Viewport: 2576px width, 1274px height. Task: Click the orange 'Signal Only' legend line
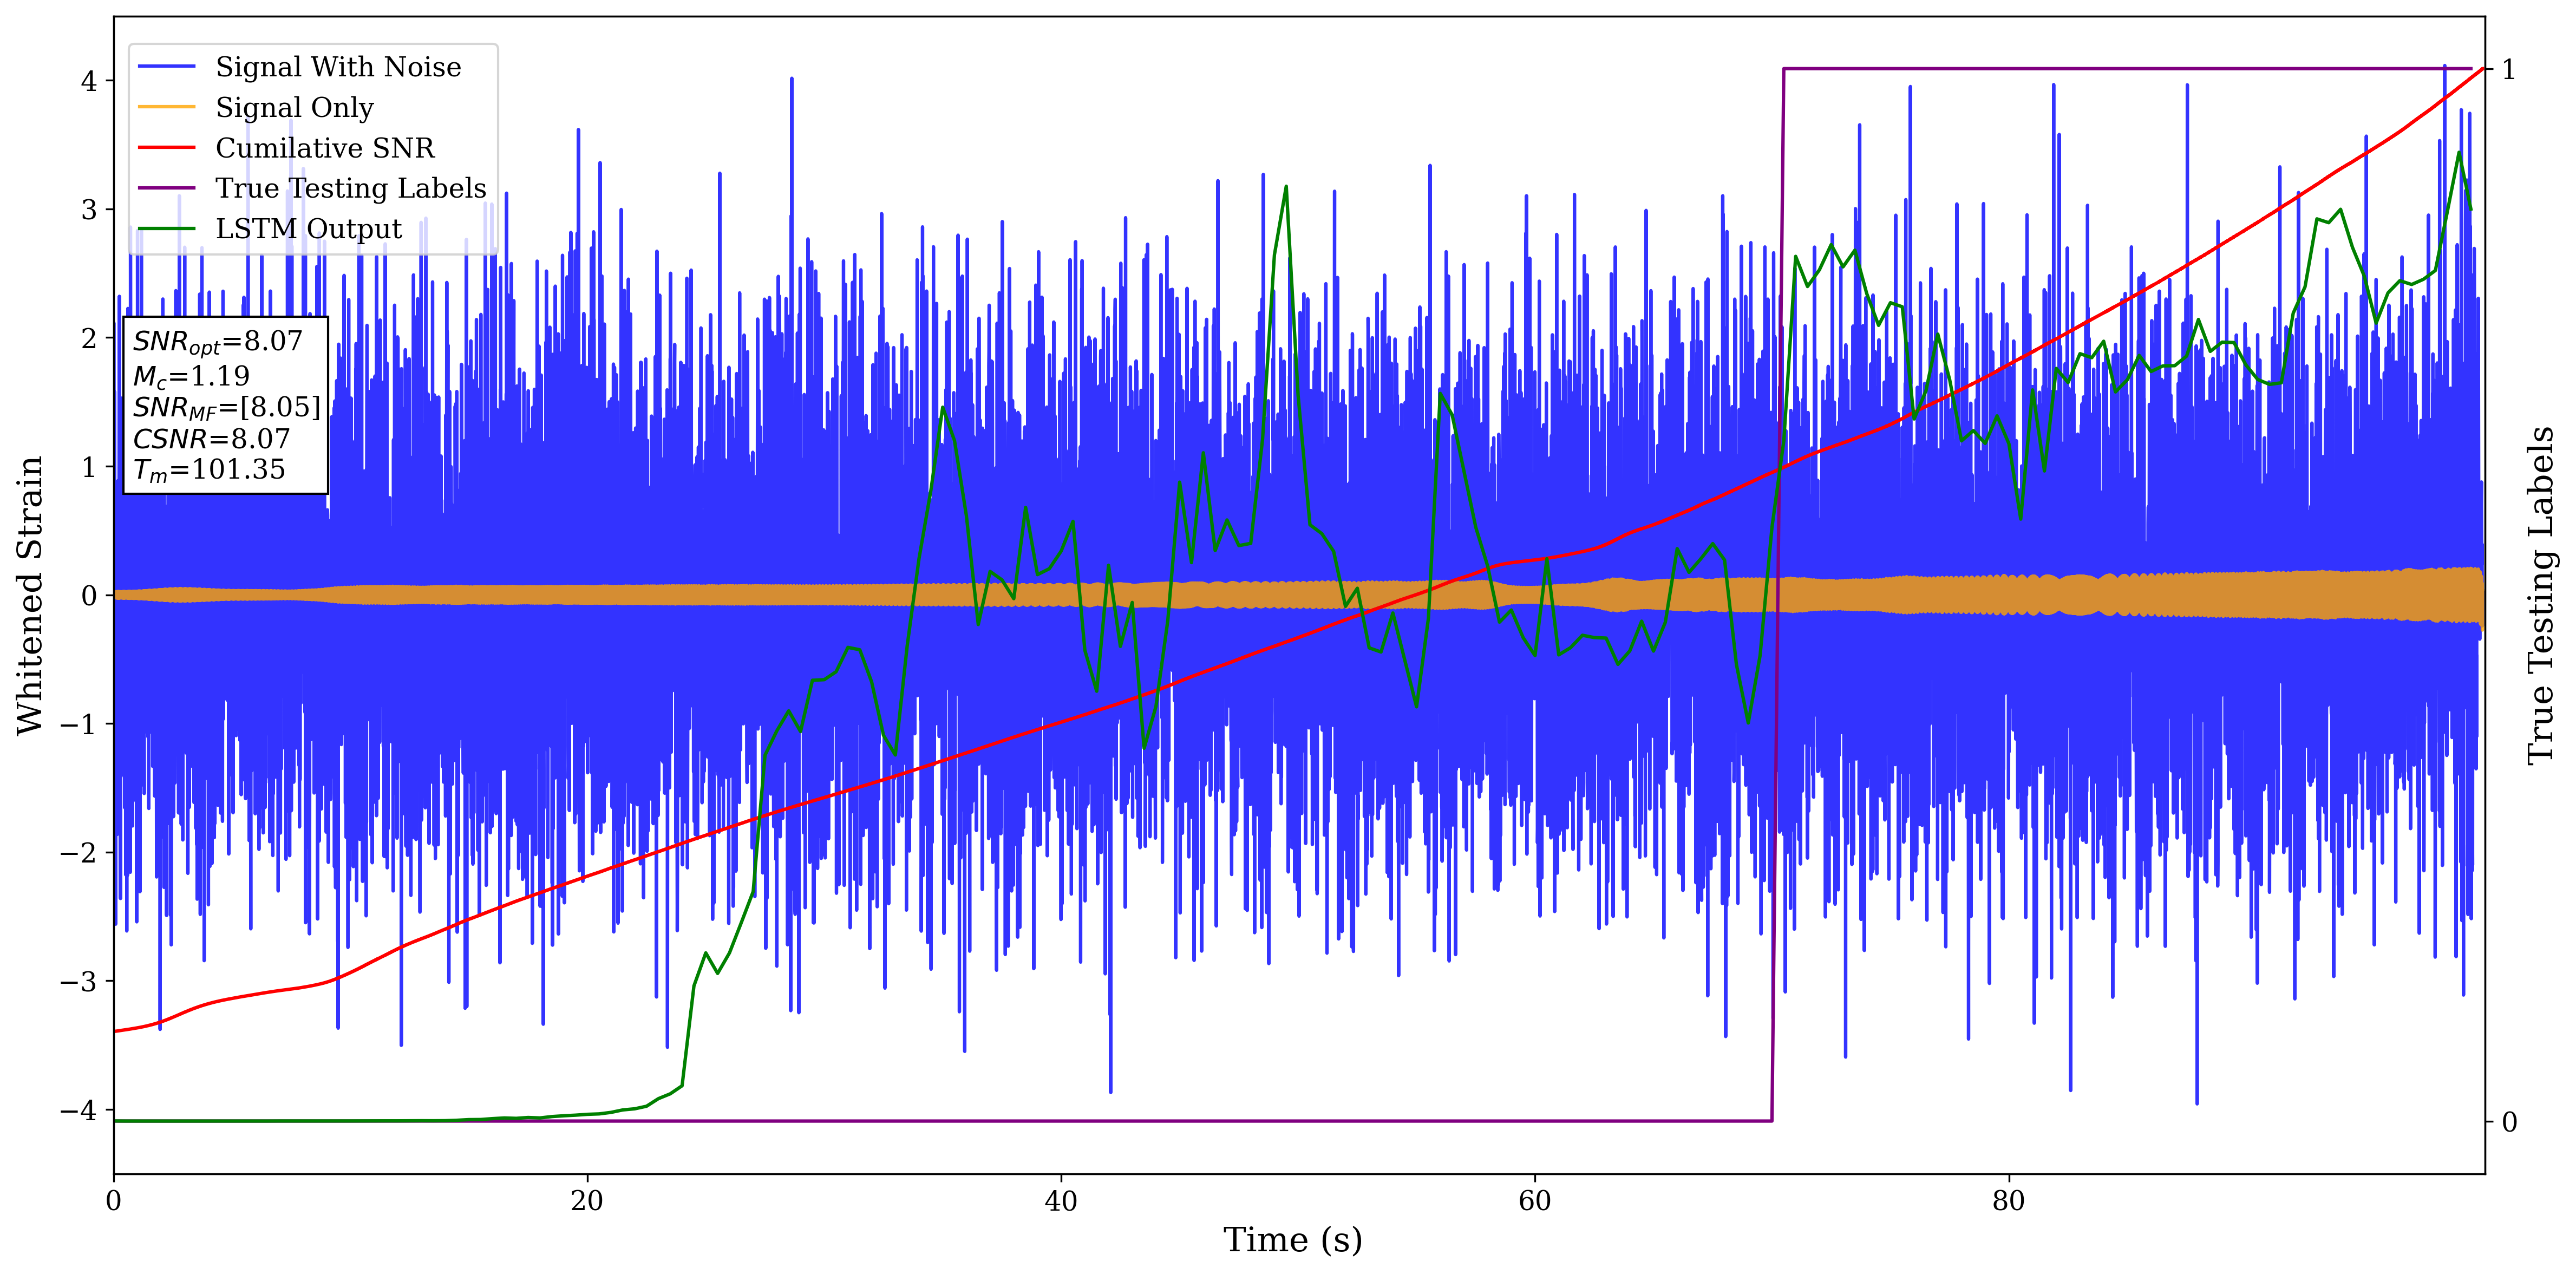tap(166, 107)
